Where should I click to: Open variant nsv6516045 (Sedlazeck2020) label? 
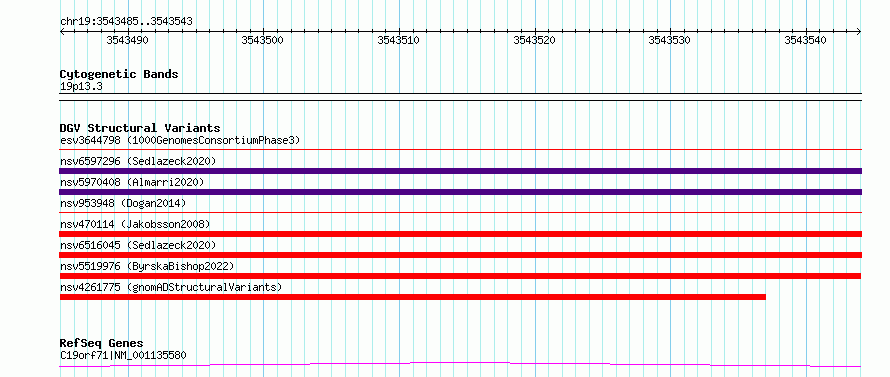tap(138, 245)
